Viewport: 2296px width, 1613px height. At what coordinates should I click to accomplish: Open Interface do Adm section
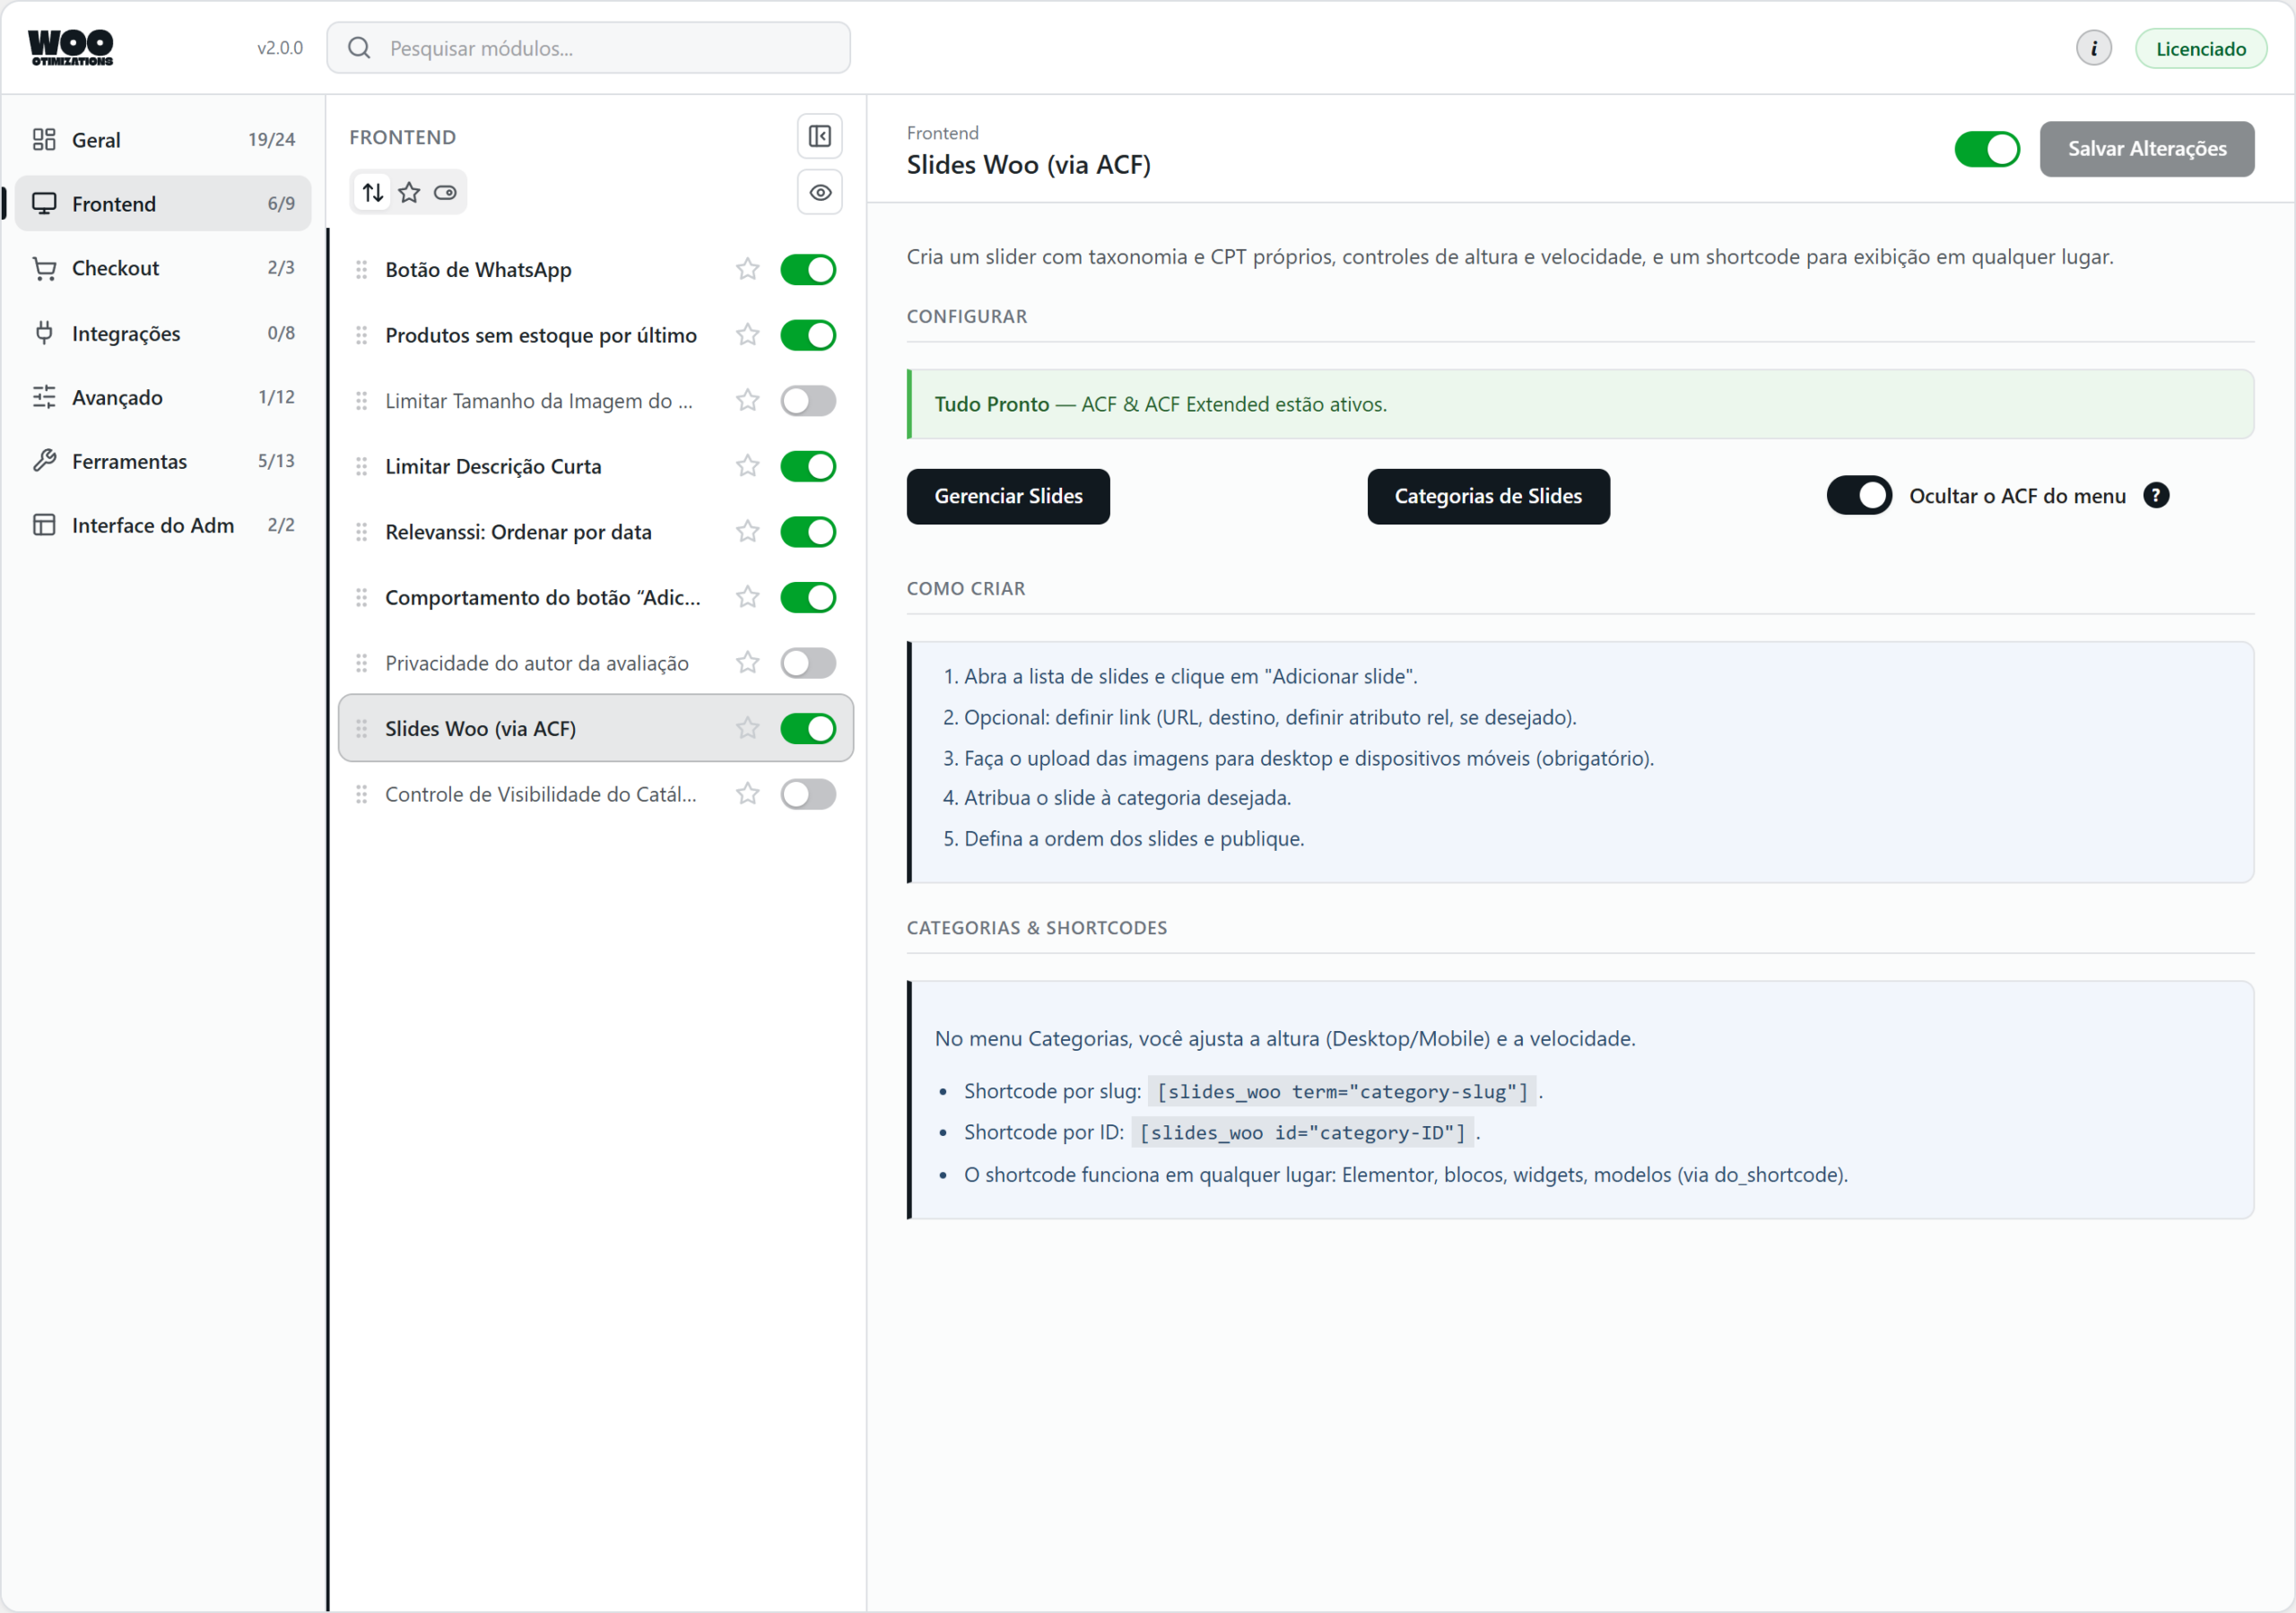point(163,525)
